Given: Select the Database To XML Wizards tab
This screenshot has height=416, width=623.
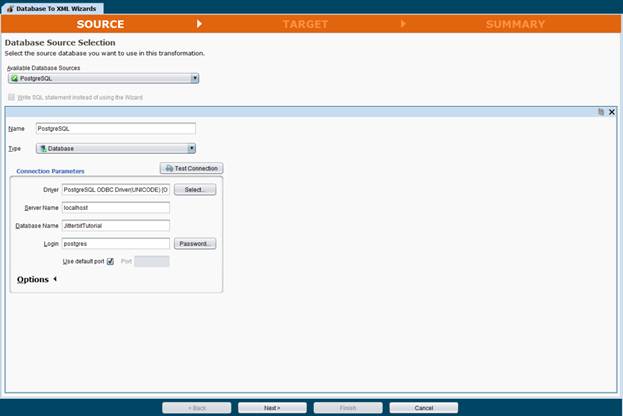Looking at the screenshot, I should [53, 8].
